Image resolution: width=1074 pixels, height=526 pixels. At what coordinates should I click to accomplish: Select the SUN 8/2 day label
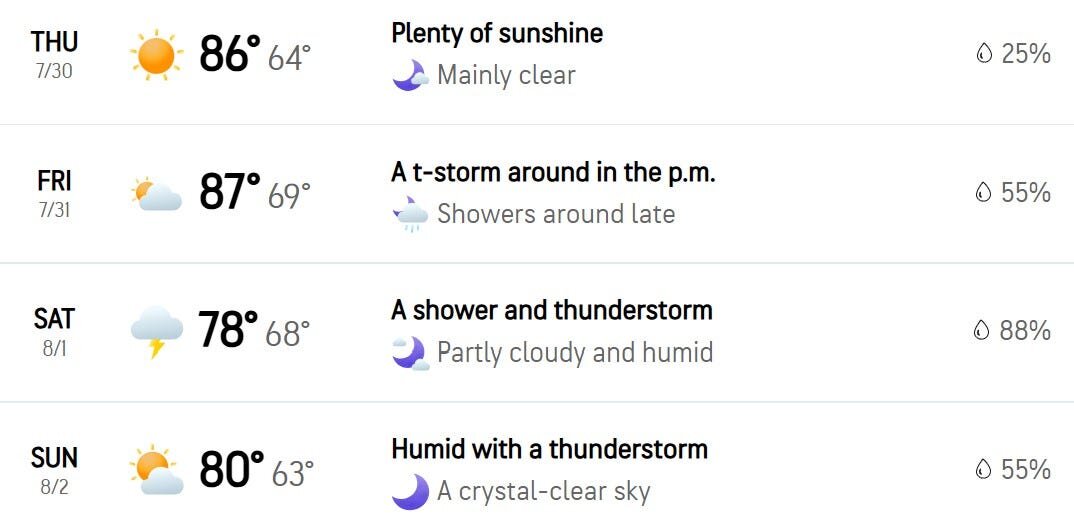(x=54, y=471)
